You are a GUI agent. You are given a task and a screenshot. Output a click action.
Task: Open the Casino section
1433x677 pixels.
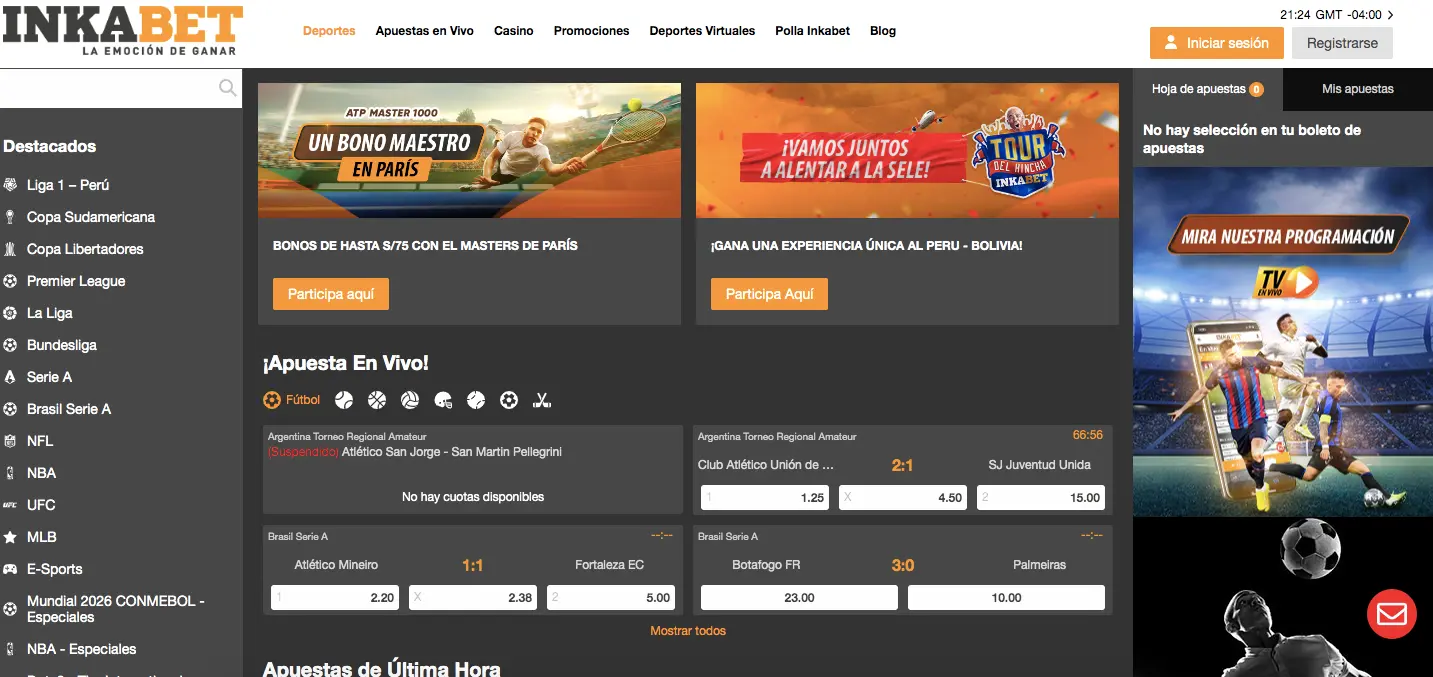click(x=514, y=31)
